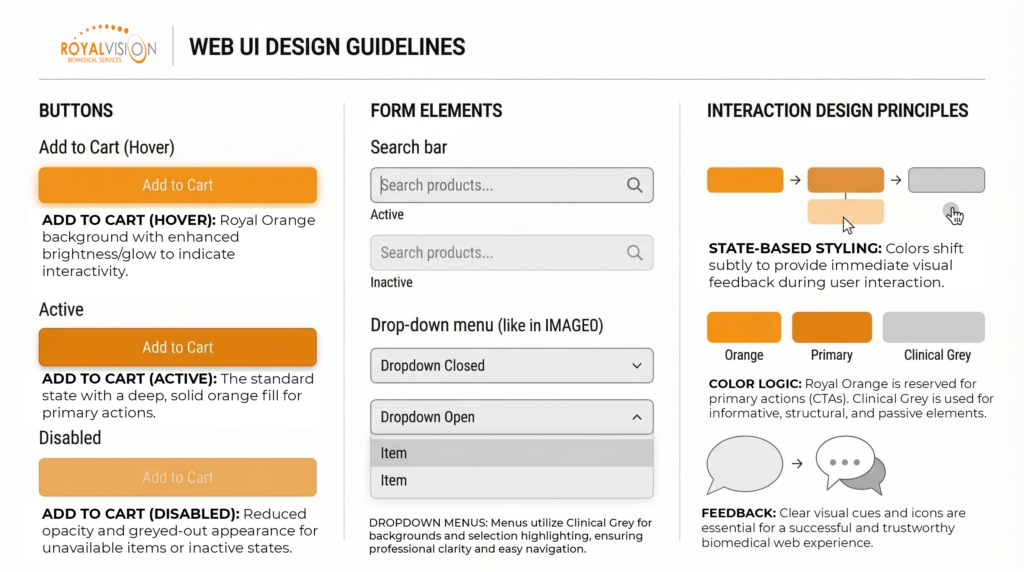Viewport: 1024px width, 572px height.
Task: Click the arrow between the speech bubbles
Action: (798, 464)
